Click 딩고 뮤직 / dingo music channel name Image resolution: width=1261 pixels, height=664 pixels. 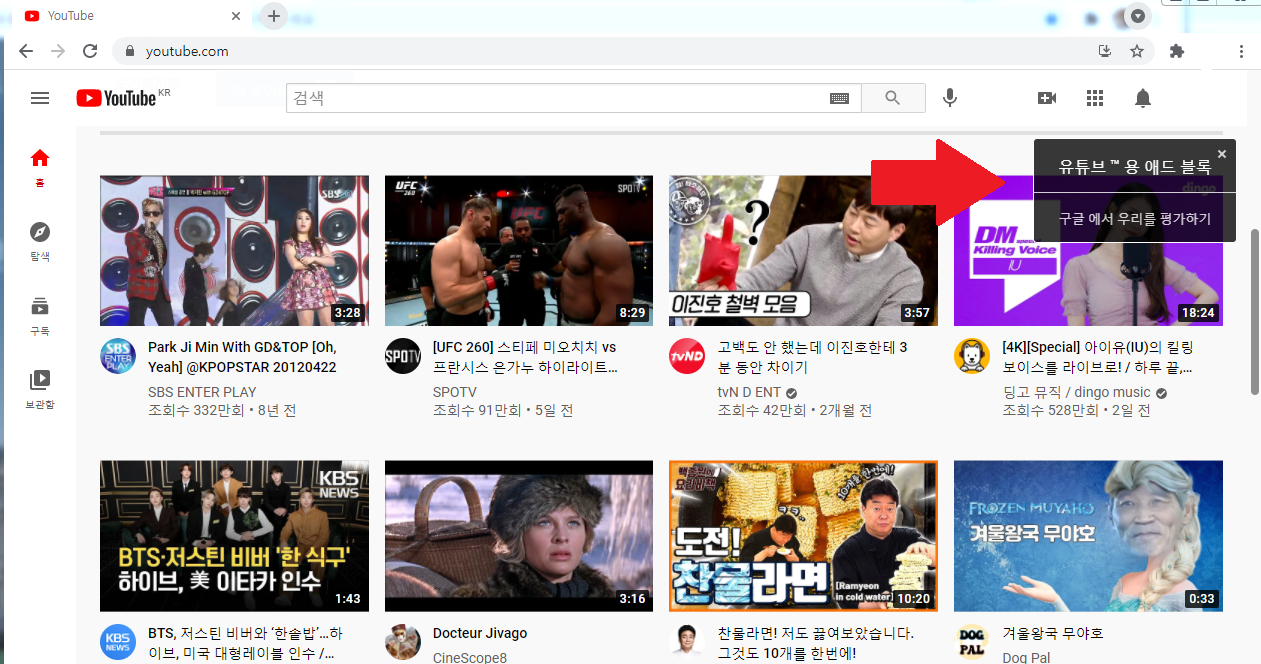1076,392
